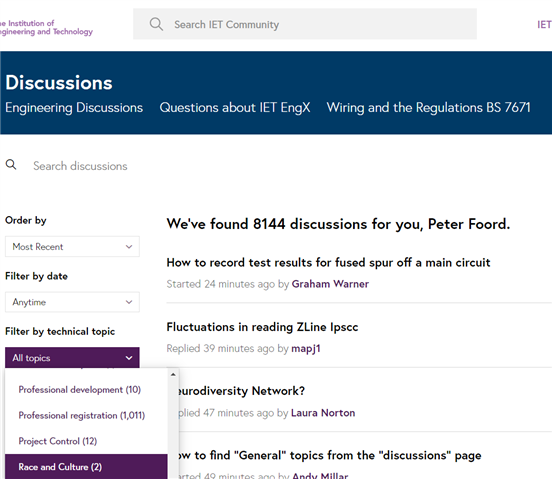The image size is (552, 479).
Task: Open Wiring and the Regulations BS 7671 tab
Action: pos(428,108)
